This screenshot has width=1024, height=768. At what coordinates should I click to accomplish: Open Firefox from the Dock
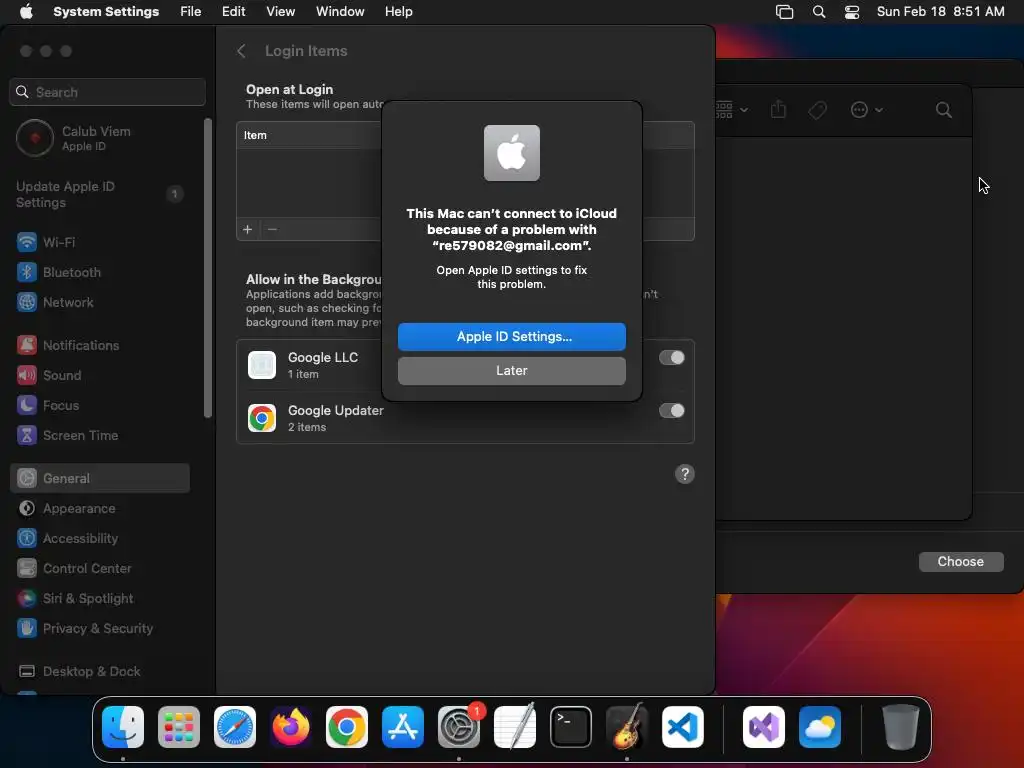(x=291, y=727)
